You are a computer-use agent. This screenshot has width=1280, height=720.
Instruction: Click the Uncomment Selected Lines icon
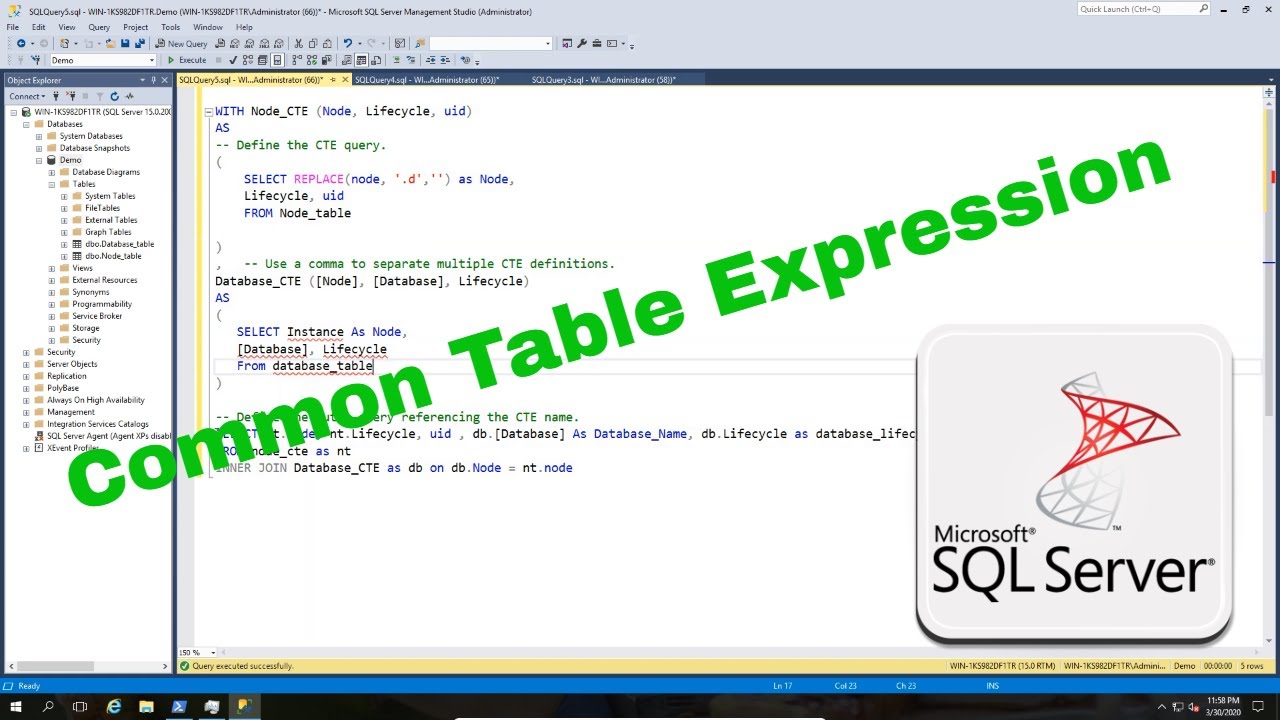(411, 60)
